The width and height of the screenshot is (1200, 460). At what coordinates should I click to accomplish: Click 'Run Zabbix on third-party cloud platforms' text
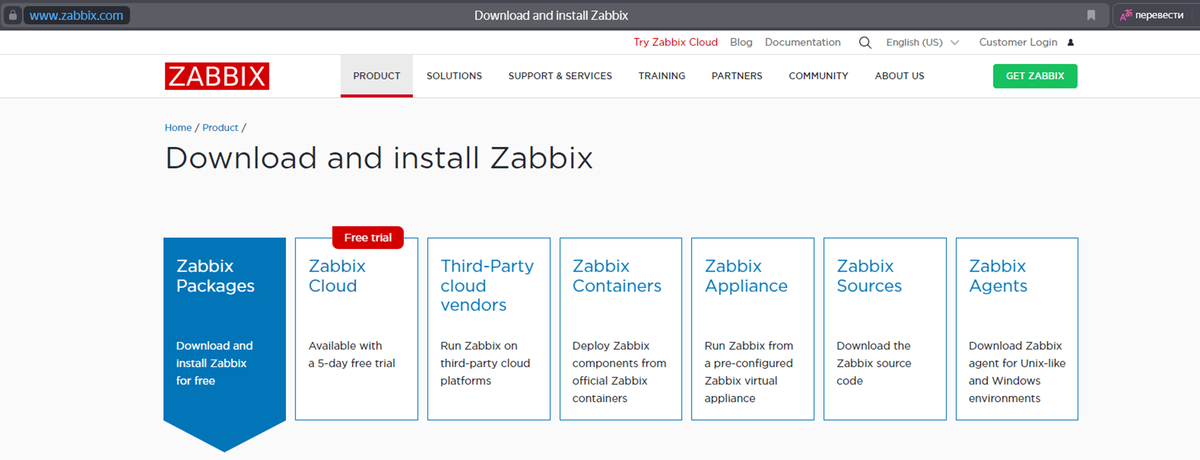pos(485,363)
